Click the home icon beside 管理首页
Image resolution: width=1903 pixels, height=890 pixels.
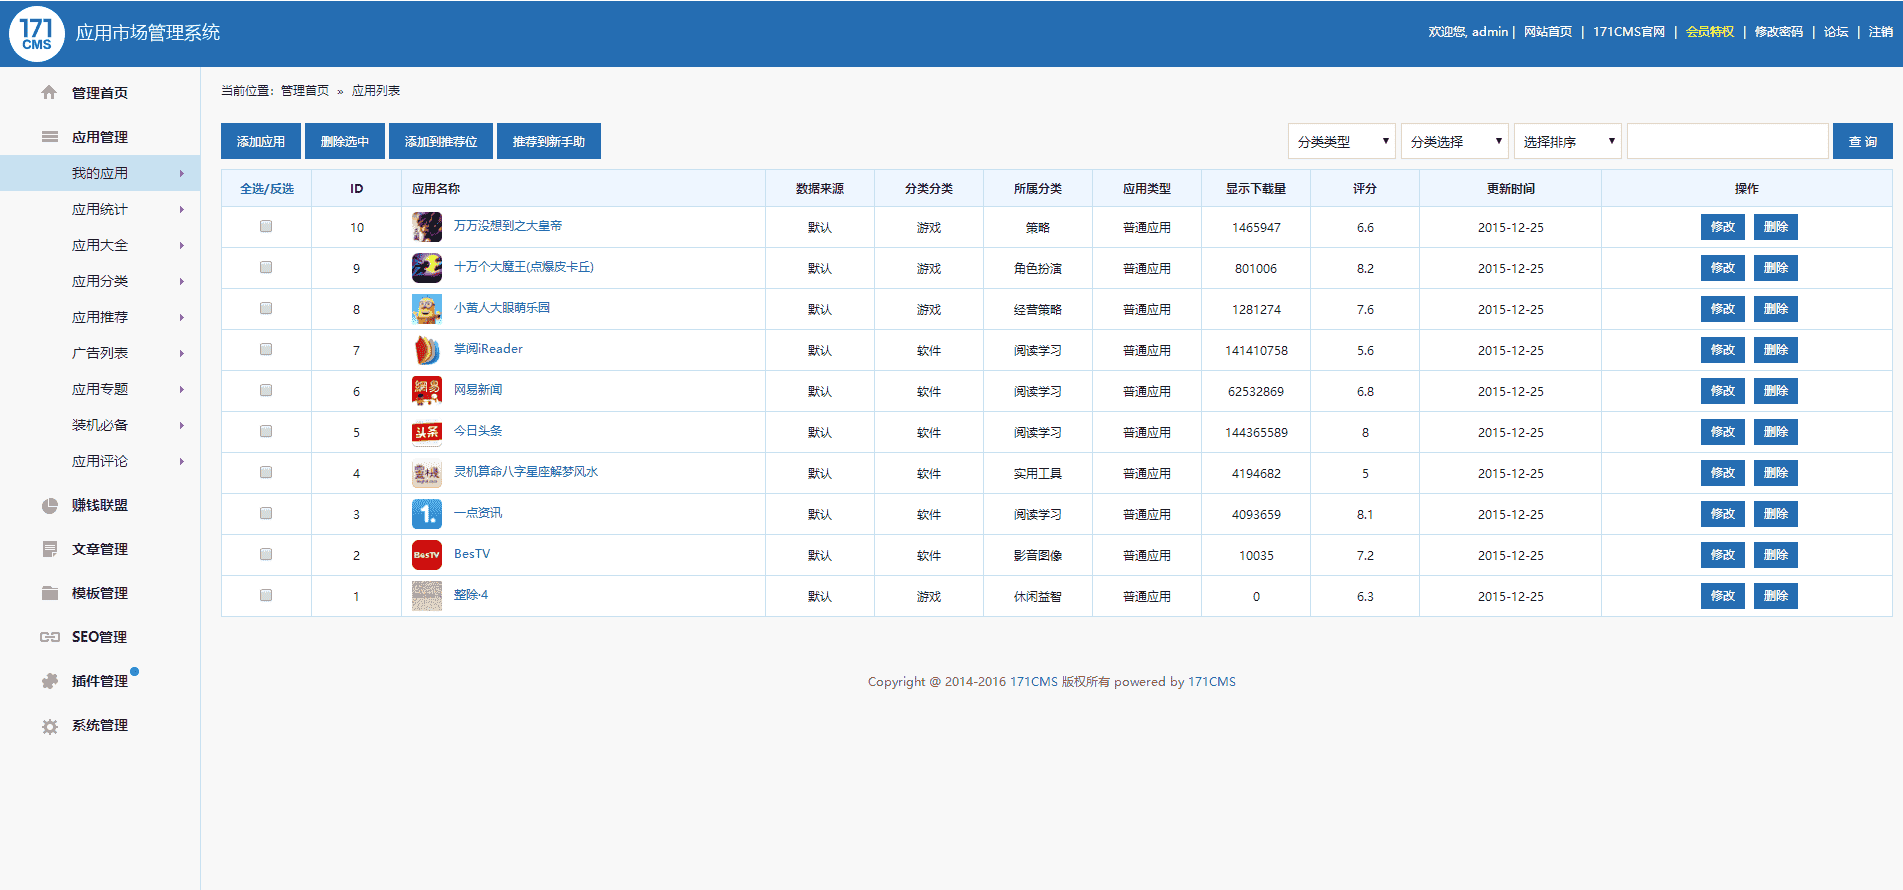click(49, 93)
